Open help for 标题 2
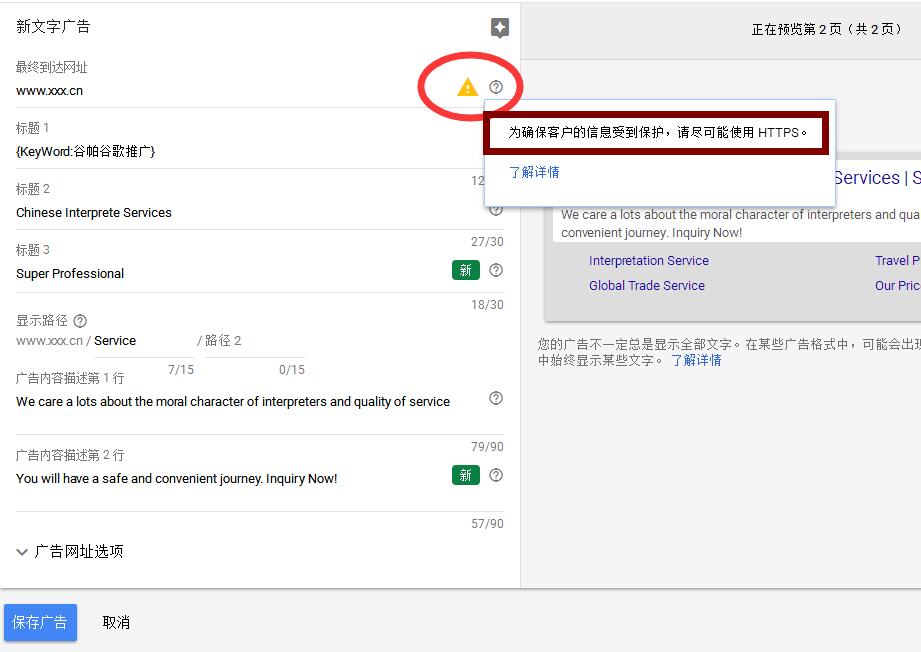The width and height of the screenshot is (921, 652). [496, 209]
